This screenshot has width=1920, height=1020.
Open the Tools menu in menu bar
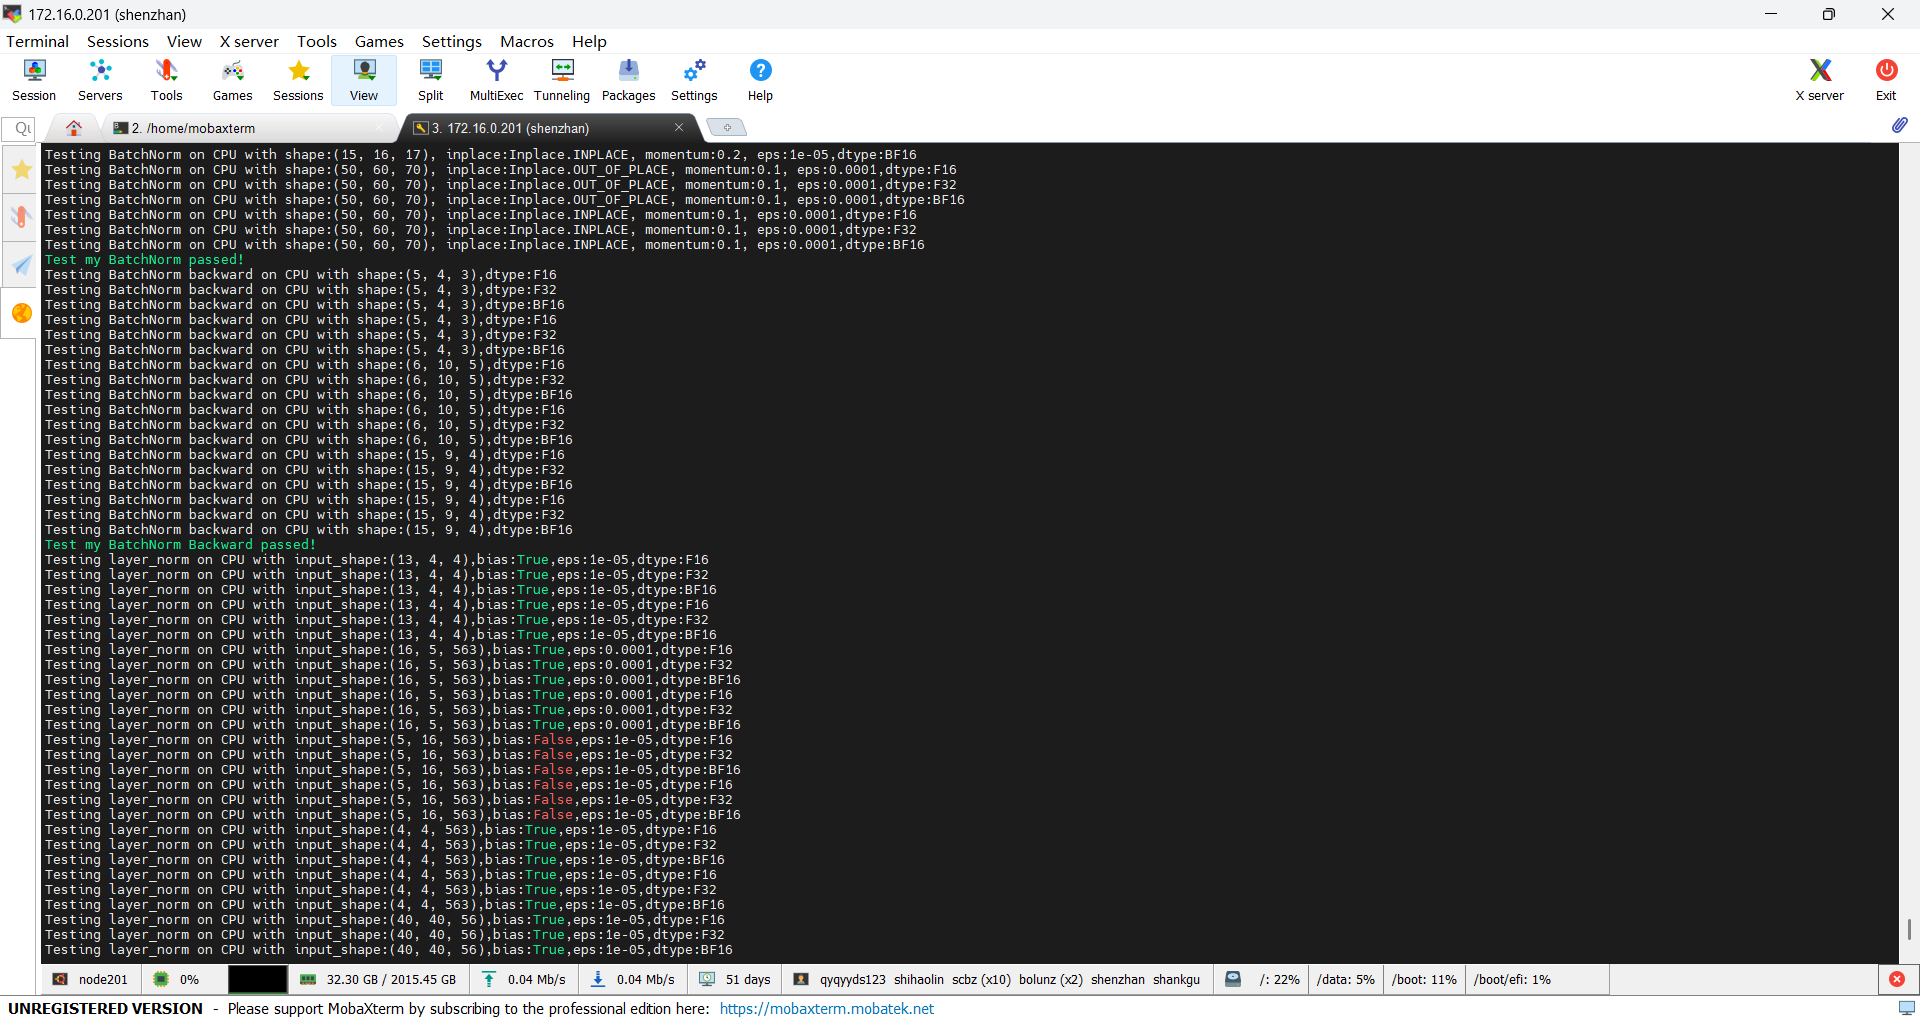point(317,41)
